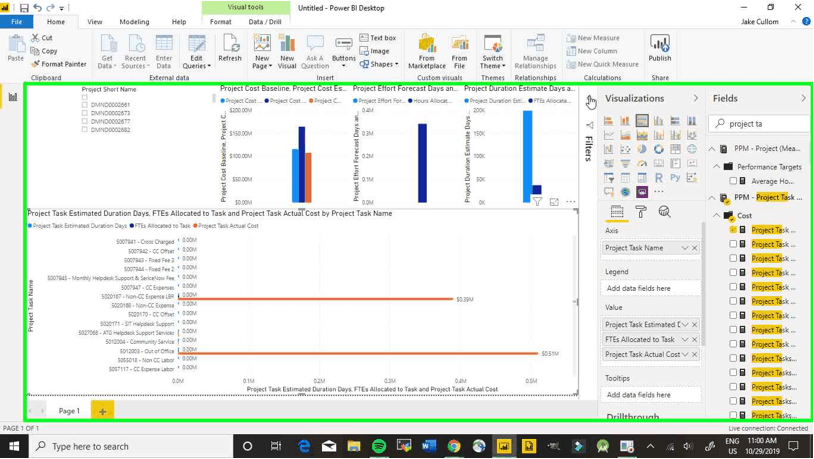Open Report view in left sidebar

coord(12,97)
